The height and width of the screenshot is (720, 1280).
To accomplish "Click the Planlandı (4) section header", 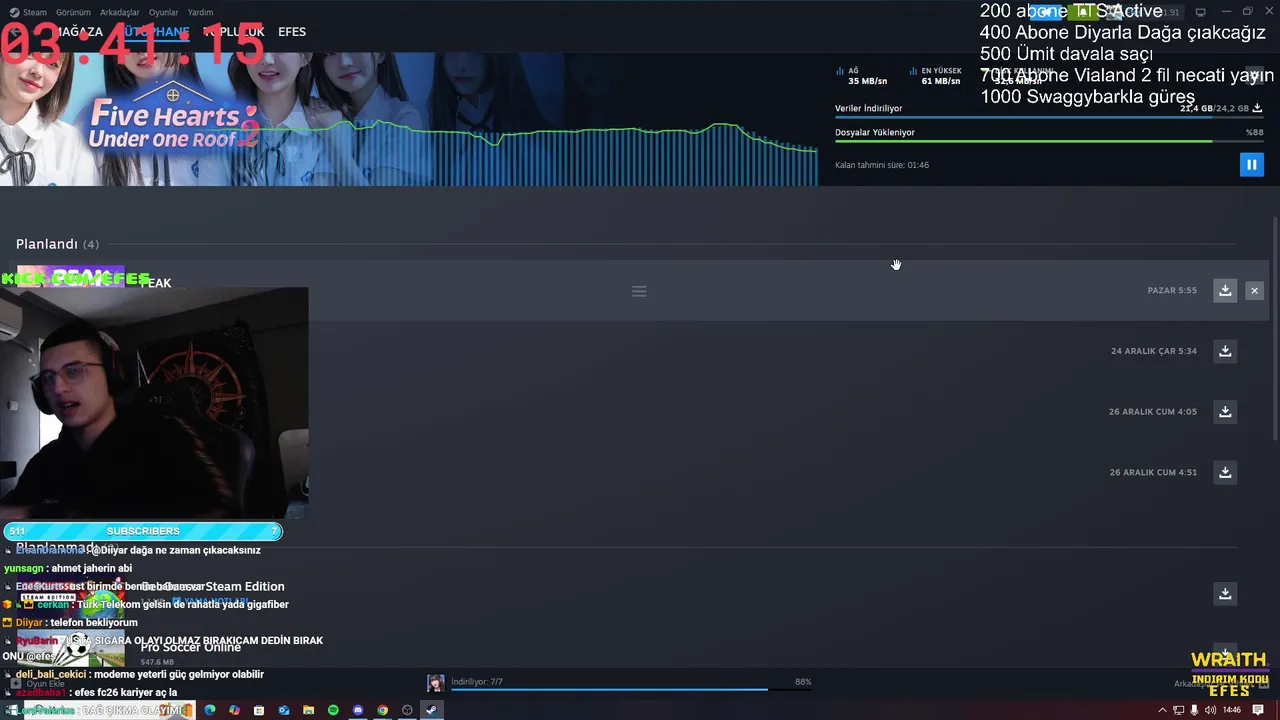I will point(57,244).
